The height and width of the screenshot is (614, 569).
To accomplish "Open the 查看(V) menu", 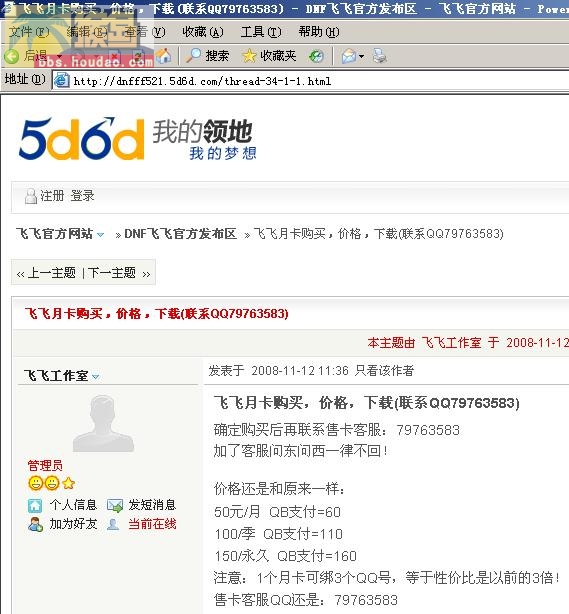I will 145,31.
